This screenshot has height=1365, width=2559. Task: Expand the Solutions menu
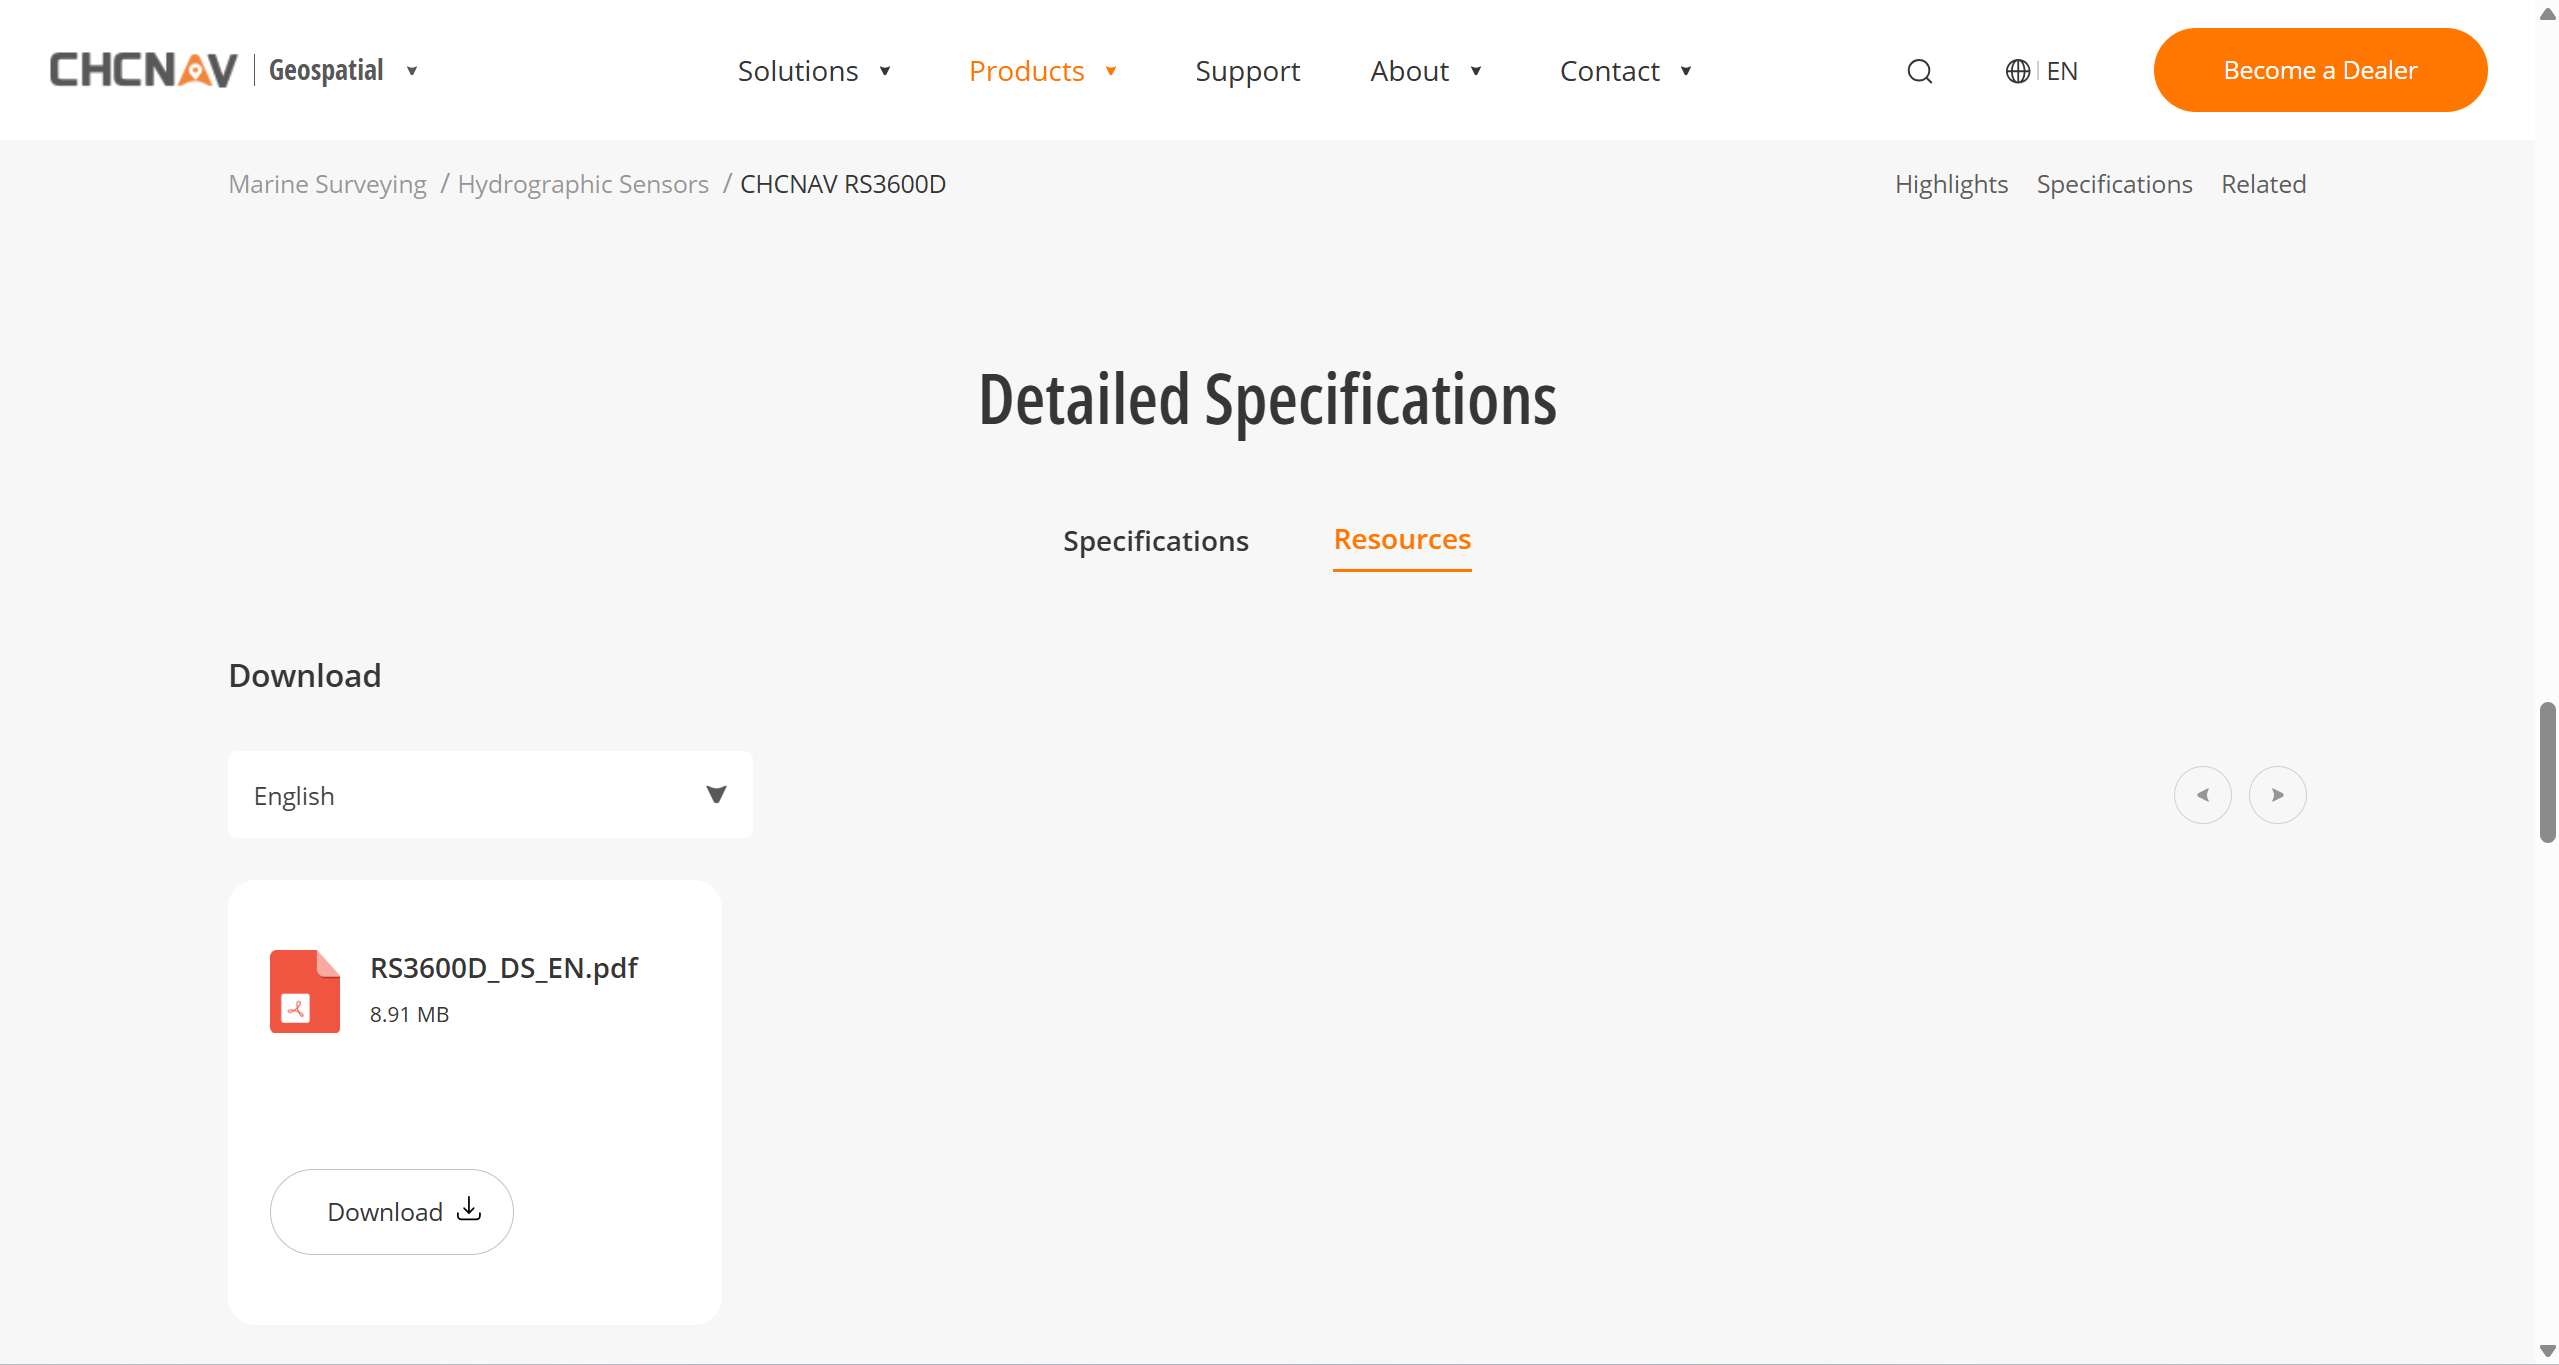(x=814, y=71)
